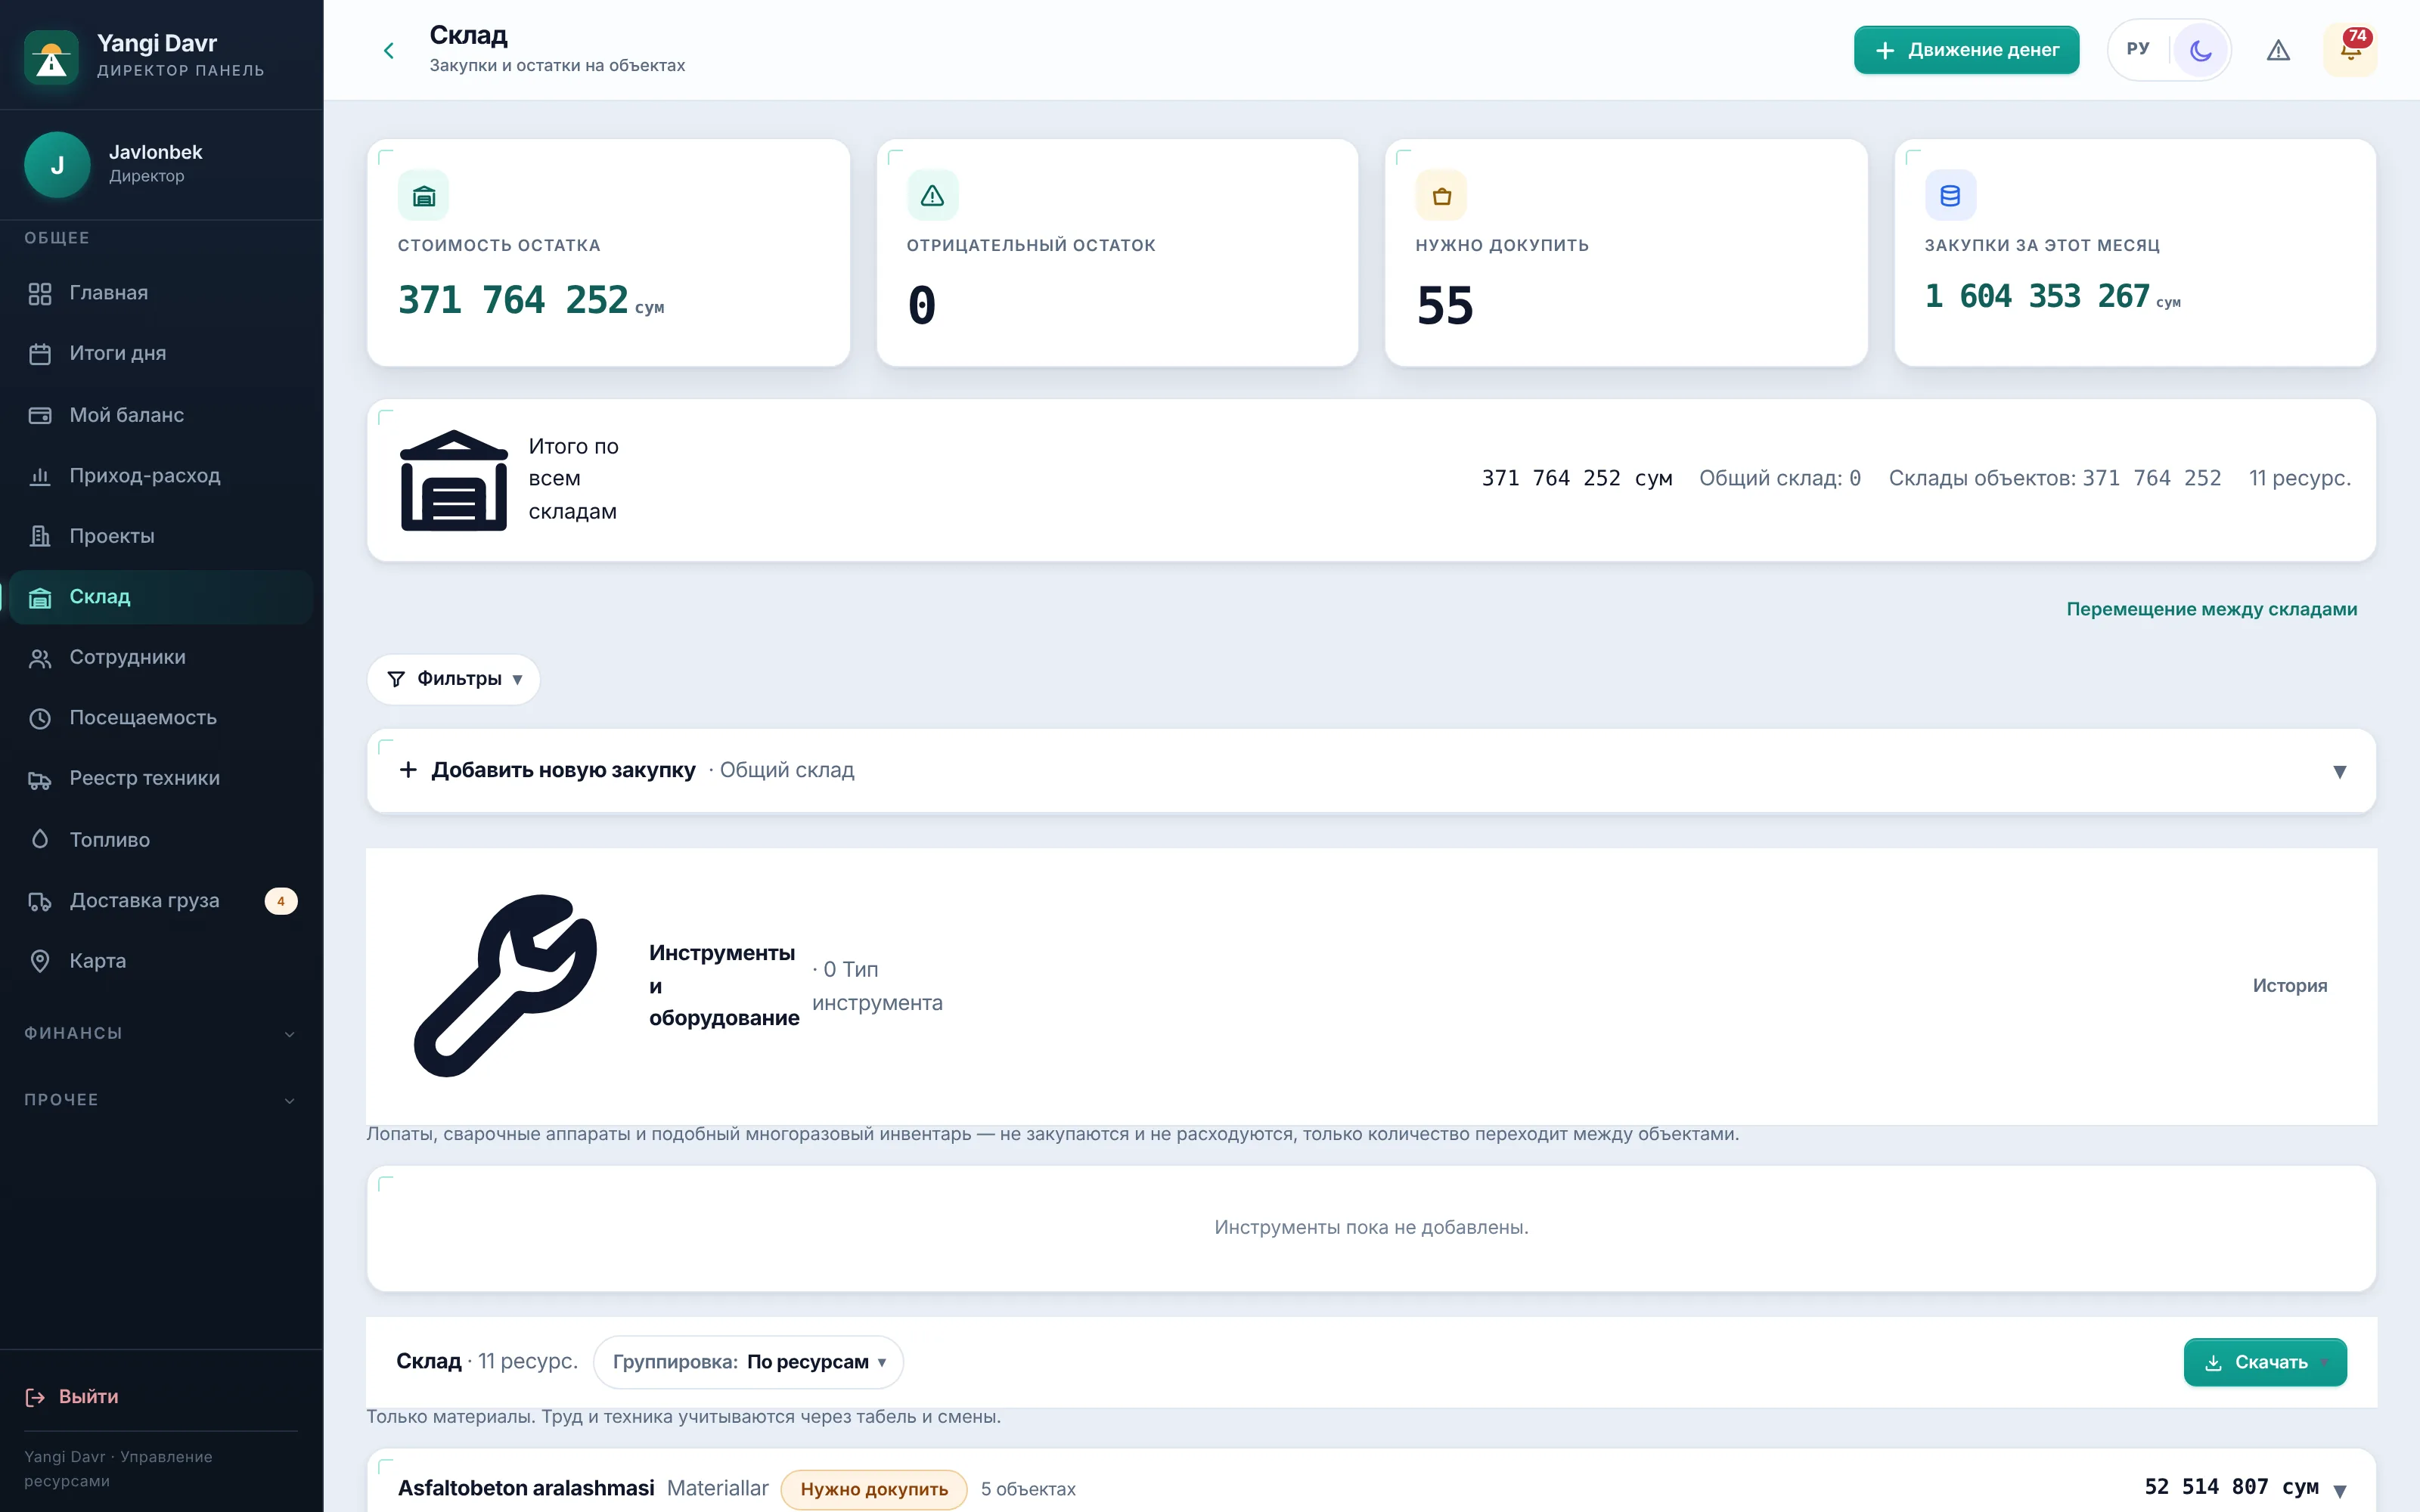Open Мой баланс page
This screenshot has width=2420, height=1512.
point(161,415)
